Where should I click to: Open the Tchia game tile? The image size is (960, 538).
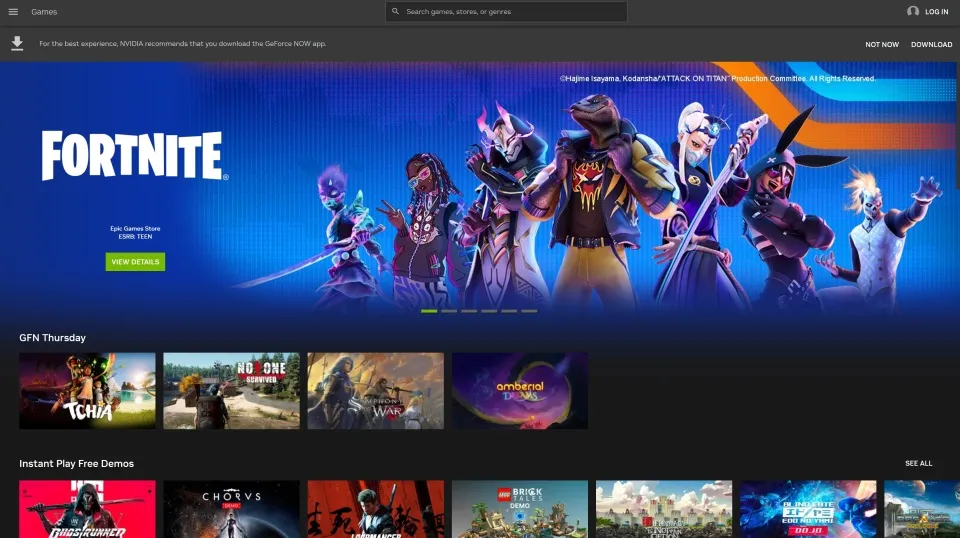87,390
